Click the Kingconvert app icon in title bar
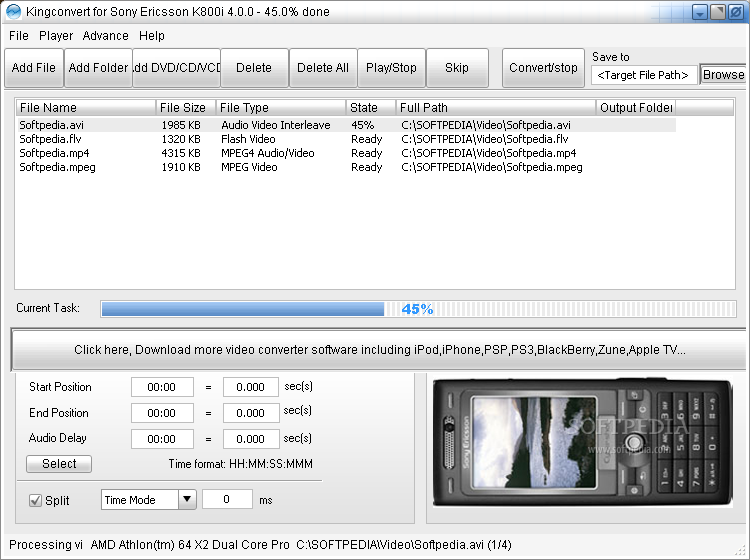Screen dimensions: 750x560 (x=13, y=11)
